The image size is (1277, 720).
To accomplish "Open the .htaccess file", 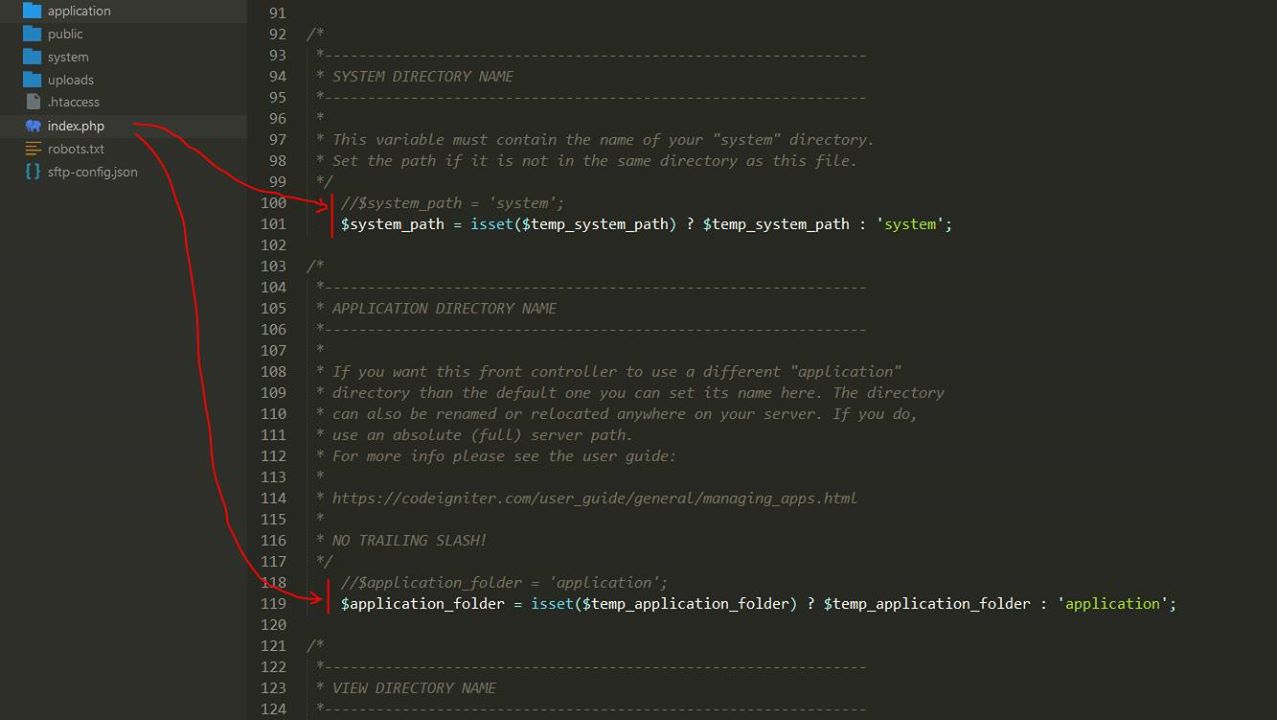I will click(x=73, y=102).
